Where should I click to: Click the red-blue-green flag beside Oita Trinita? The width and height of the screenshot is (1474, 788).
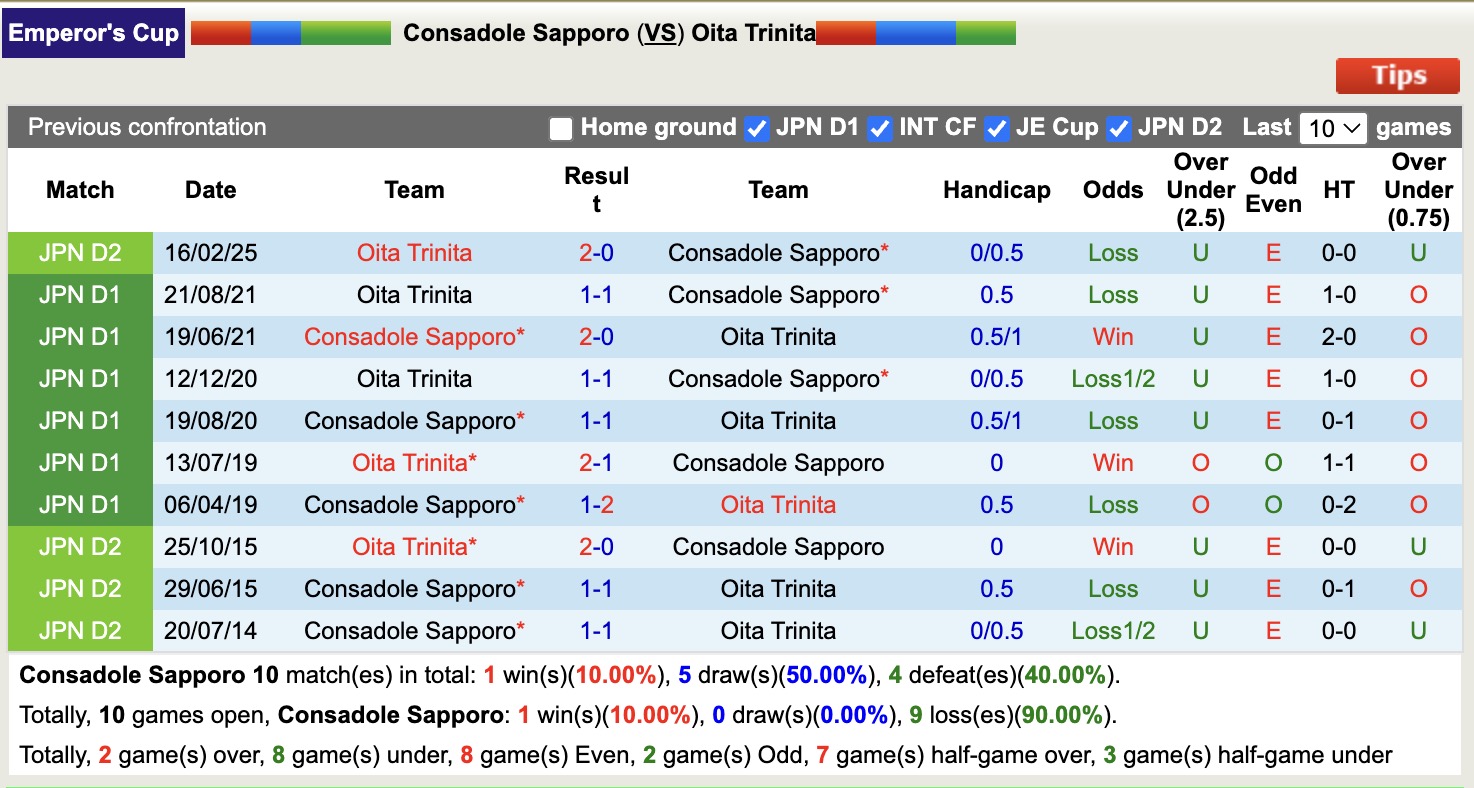pos(915,31)
